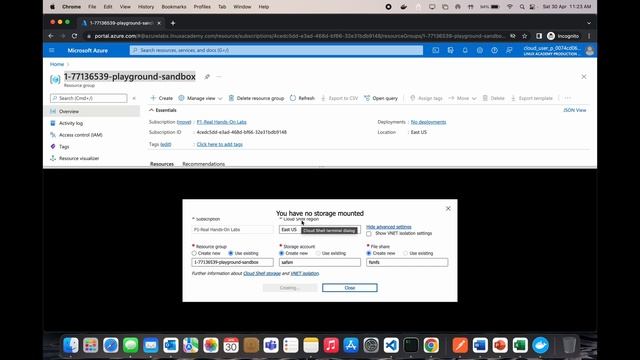The image size is (640, 360).
Task: Click the Create button in toolbar
Action: 162,98
